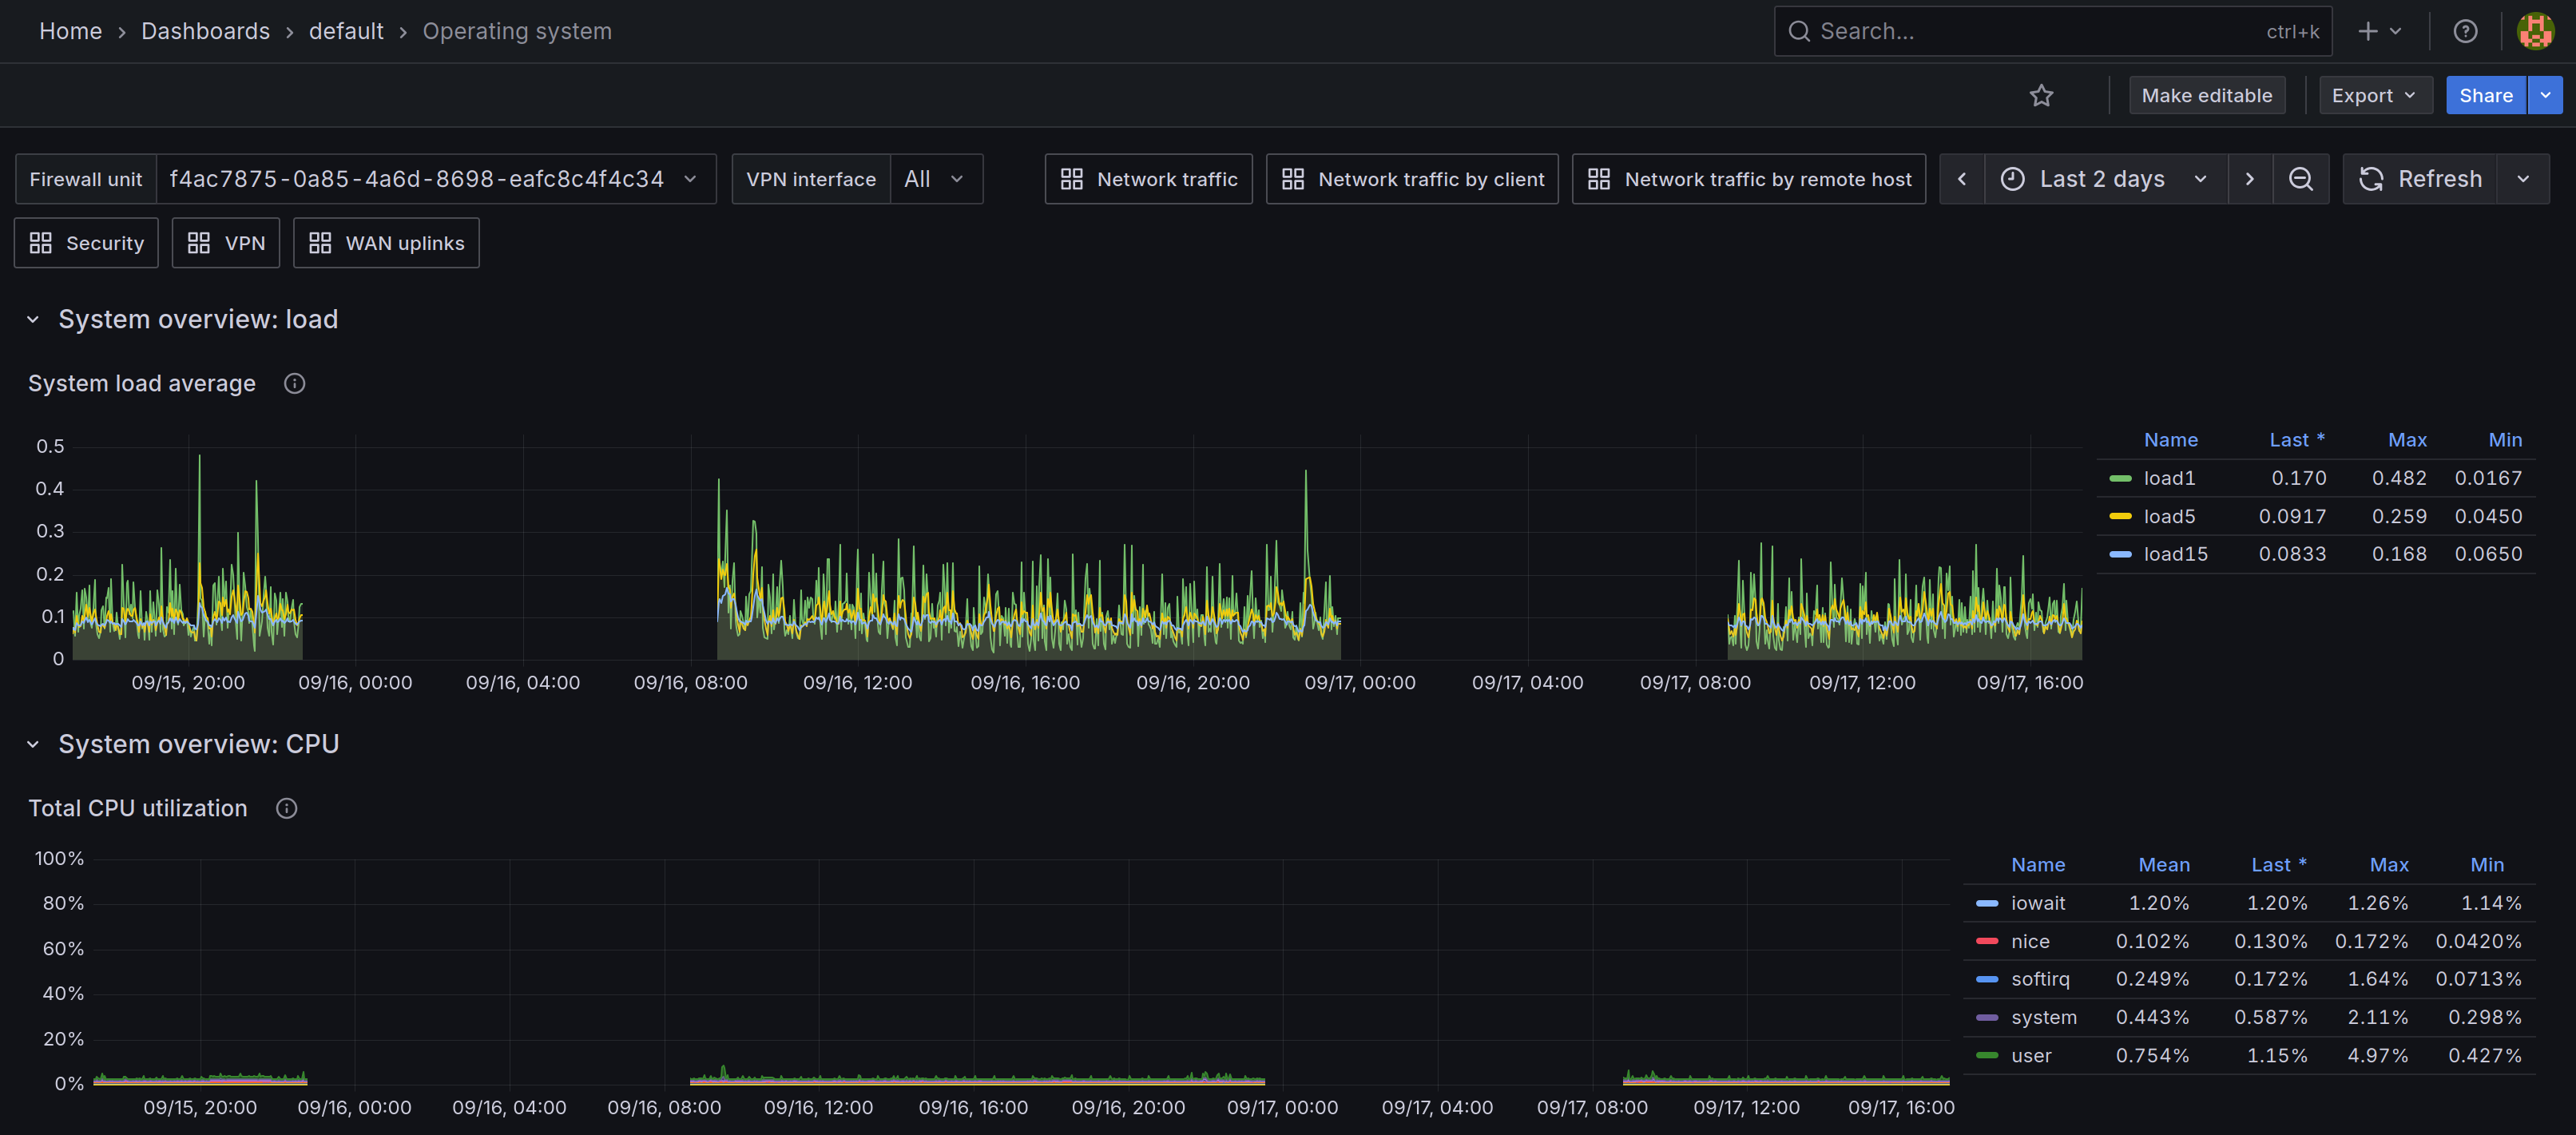Click the zoom out time range icon
This screenshot has width=2576, height=1135.
(2300, 179)
